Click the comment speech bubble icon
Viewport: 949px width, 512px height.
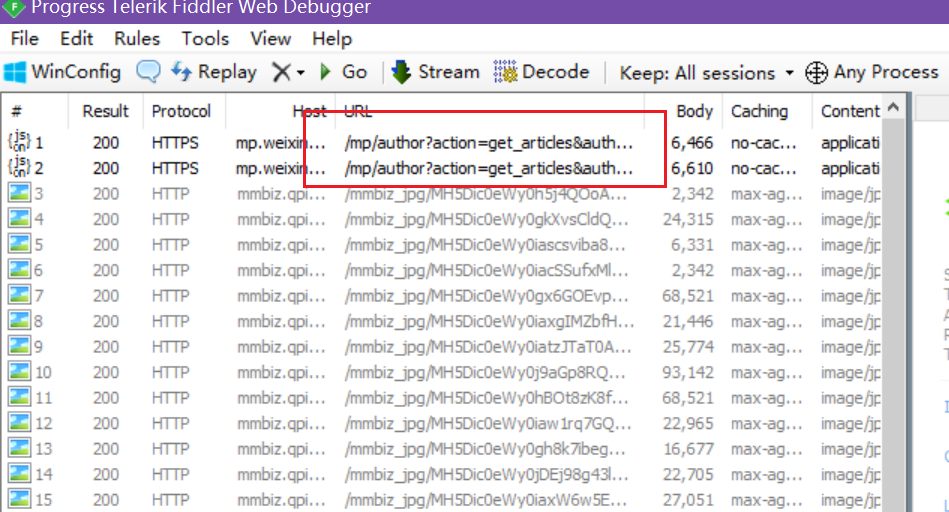(x=148, y=71)
